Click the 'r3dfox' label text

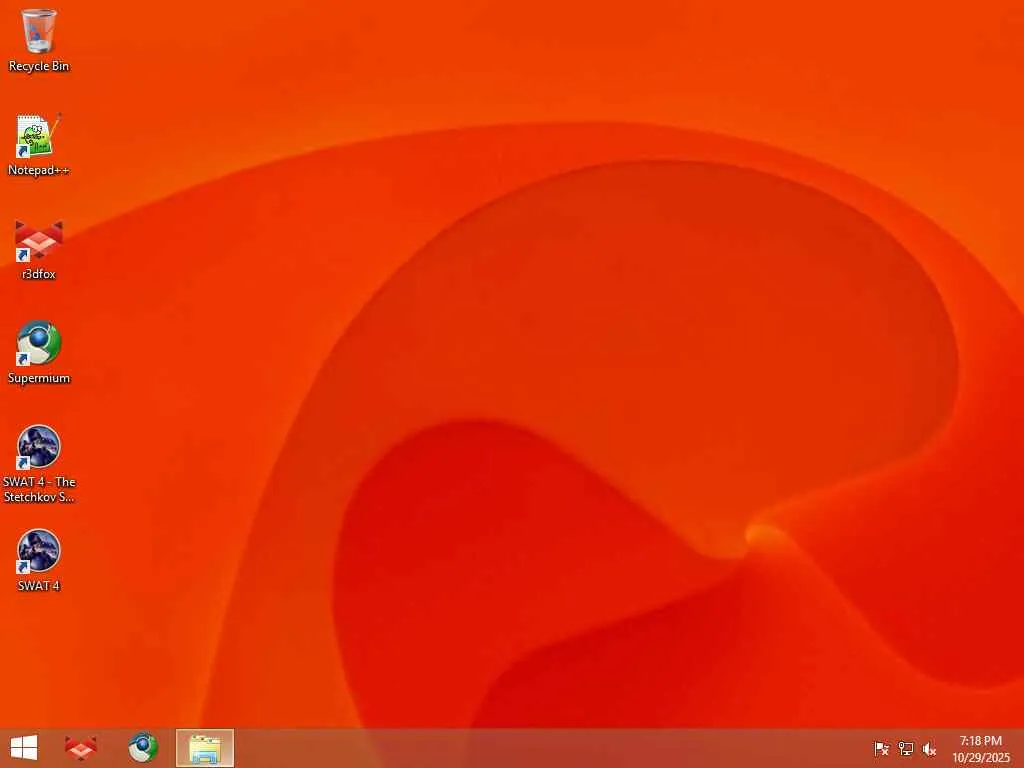point(39,274)
